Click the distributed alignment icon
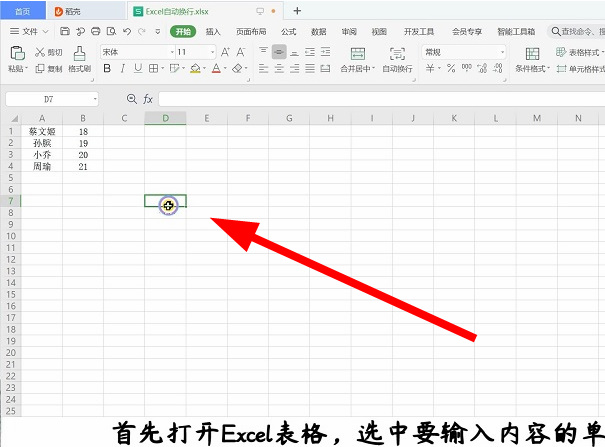This screenshot has width=605, height=447. (326, 69)
